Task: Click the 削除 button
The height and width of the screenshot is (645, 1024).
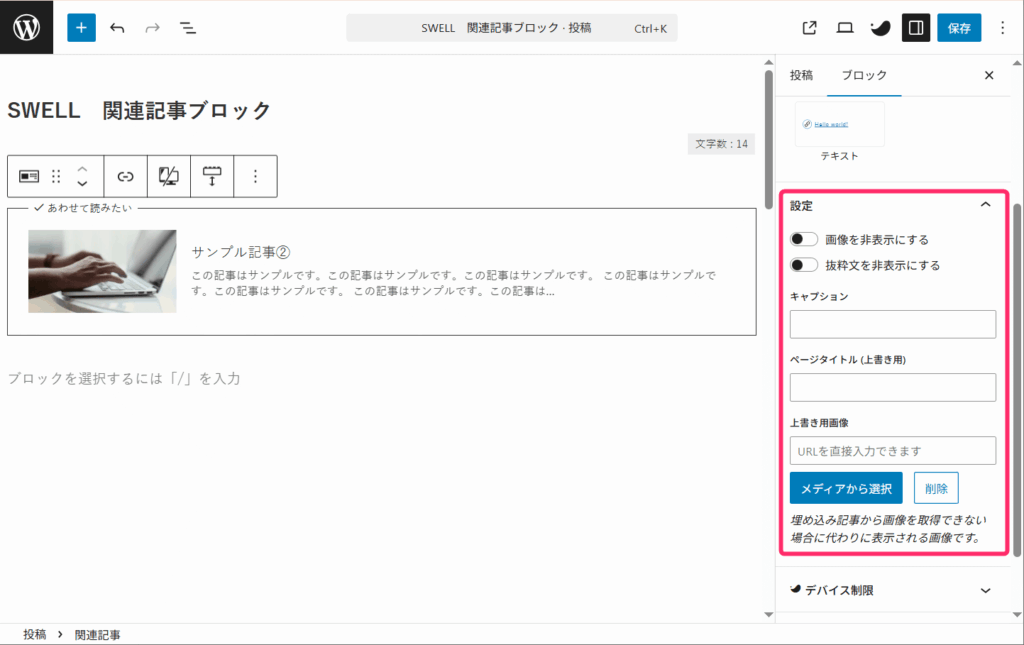Action: [936, 488]
